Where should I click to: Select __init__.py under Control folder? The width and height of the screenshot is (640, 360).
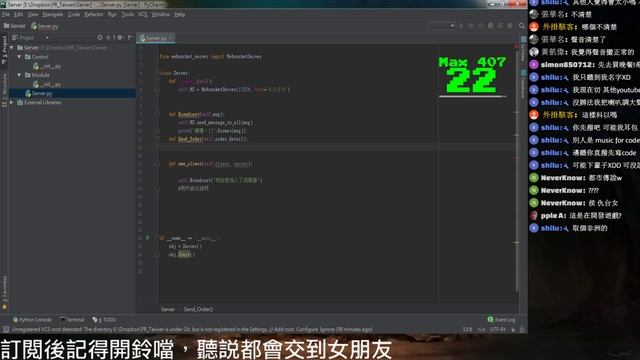click(48, 66)
